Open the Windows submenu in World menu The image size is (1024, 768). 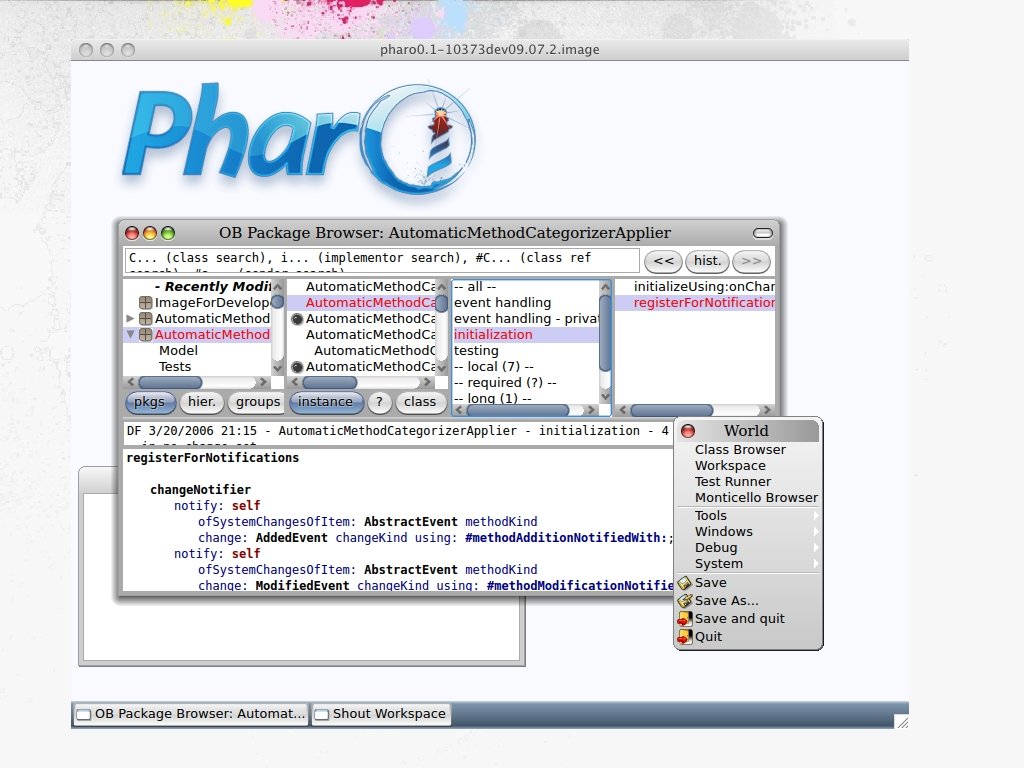tap(747, 532)
